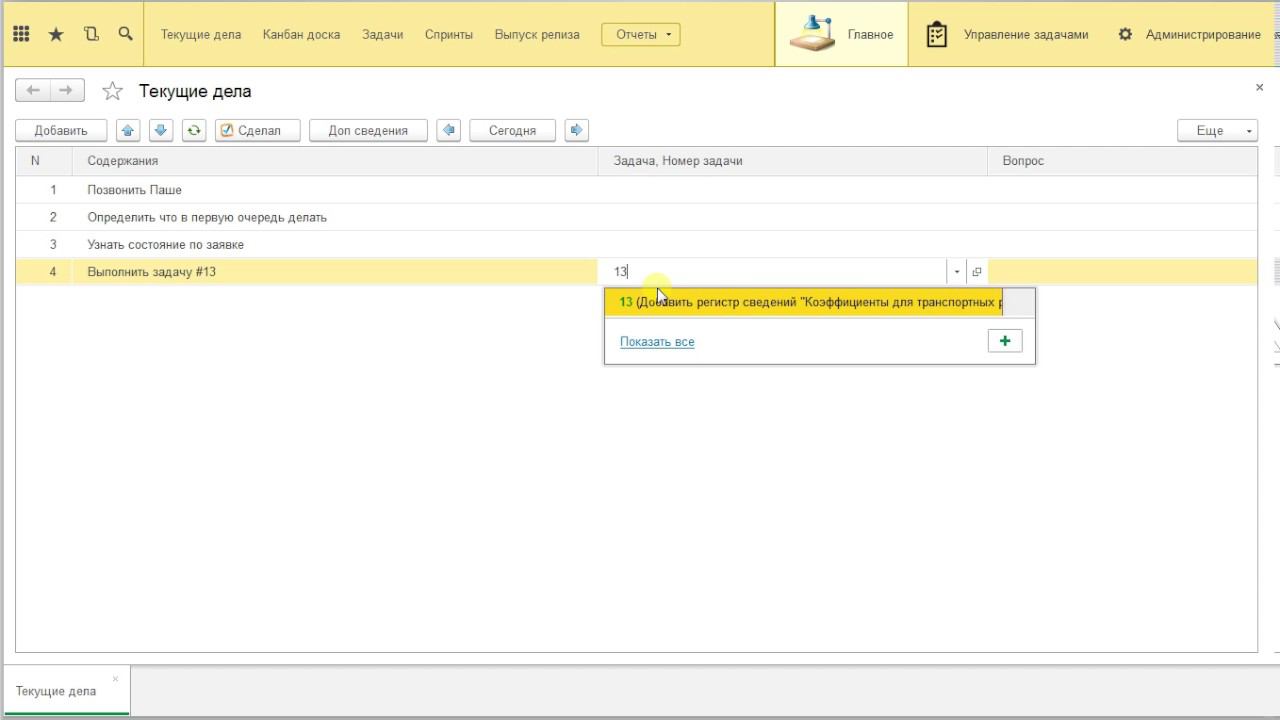Create new item with green plus
Viewport: 1280px width, 720px height.
1005,341
